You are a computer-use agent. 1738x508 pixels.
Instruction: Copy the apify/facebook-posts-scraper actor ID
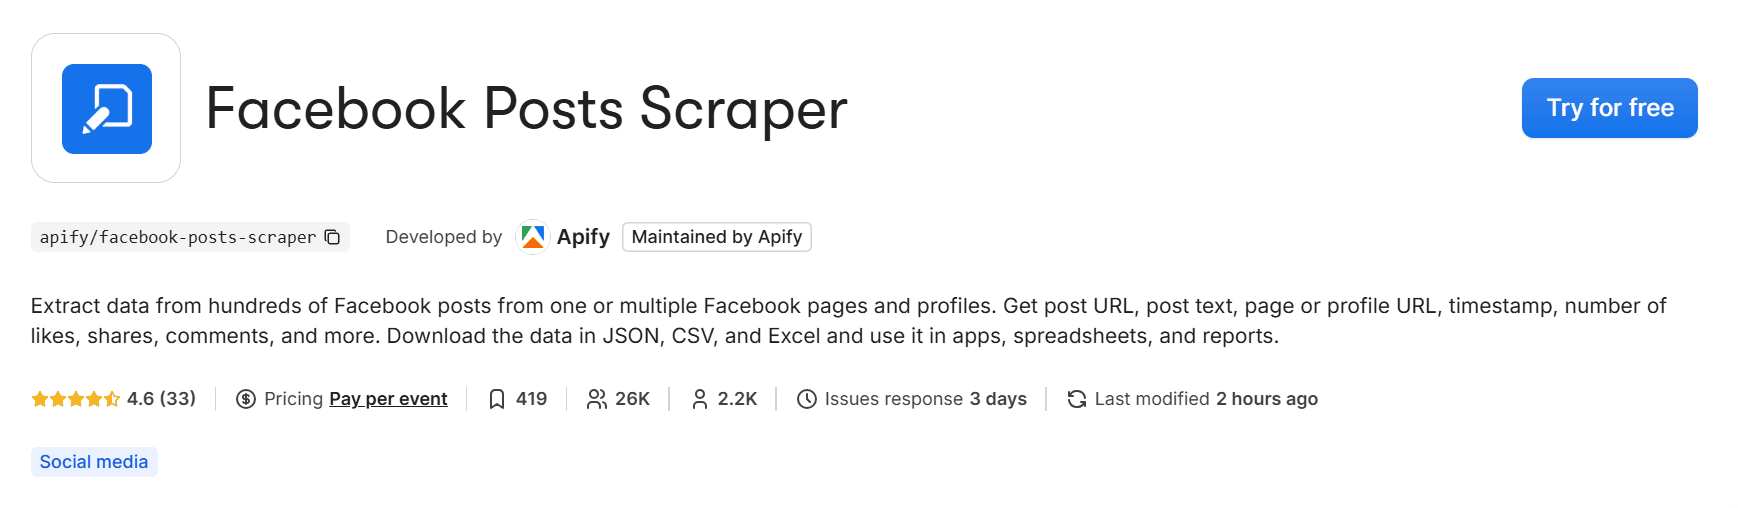[333, 237]
